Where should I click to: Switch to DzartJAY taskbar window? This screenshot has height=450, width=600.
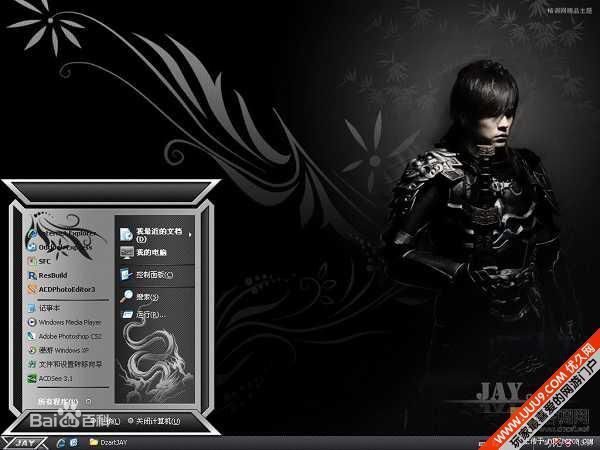108,442
